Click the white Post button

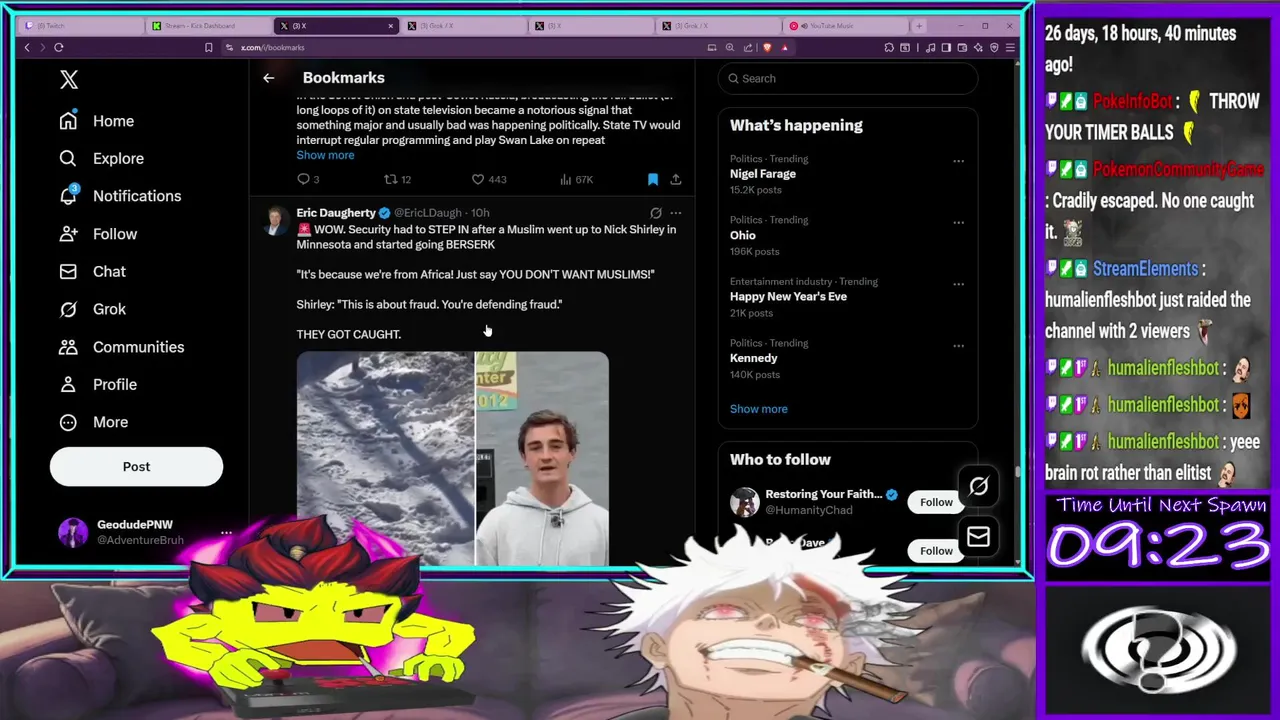click(136, 467)
